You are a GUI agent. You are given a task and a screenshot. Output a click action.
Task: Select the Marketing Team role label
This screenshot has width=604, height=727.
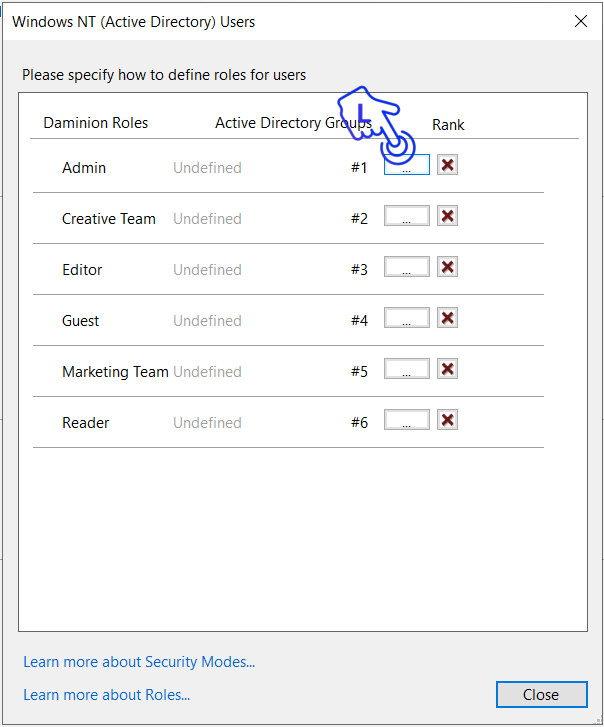tap(115, 372)
